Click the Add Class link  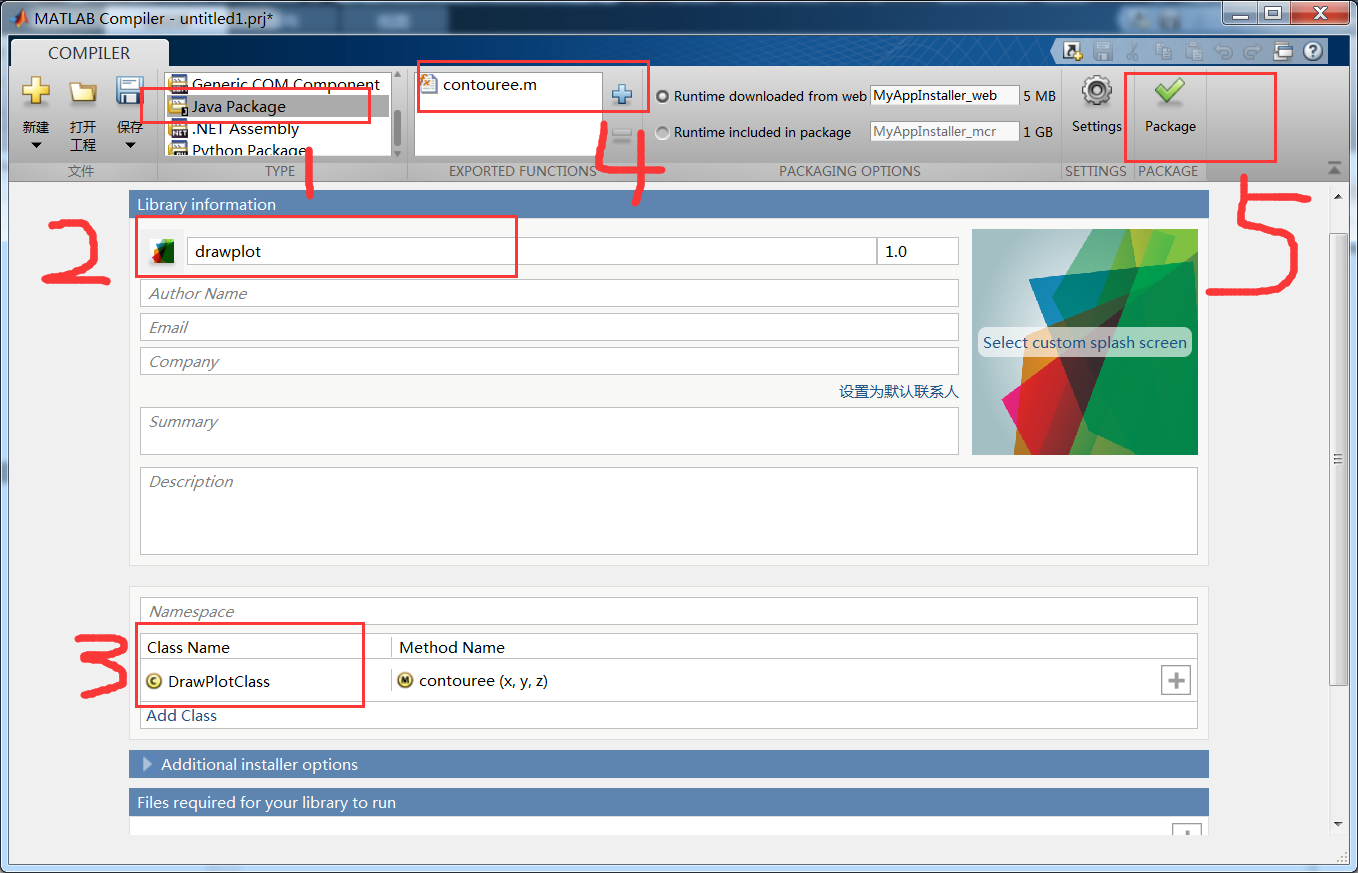(181, 716)
